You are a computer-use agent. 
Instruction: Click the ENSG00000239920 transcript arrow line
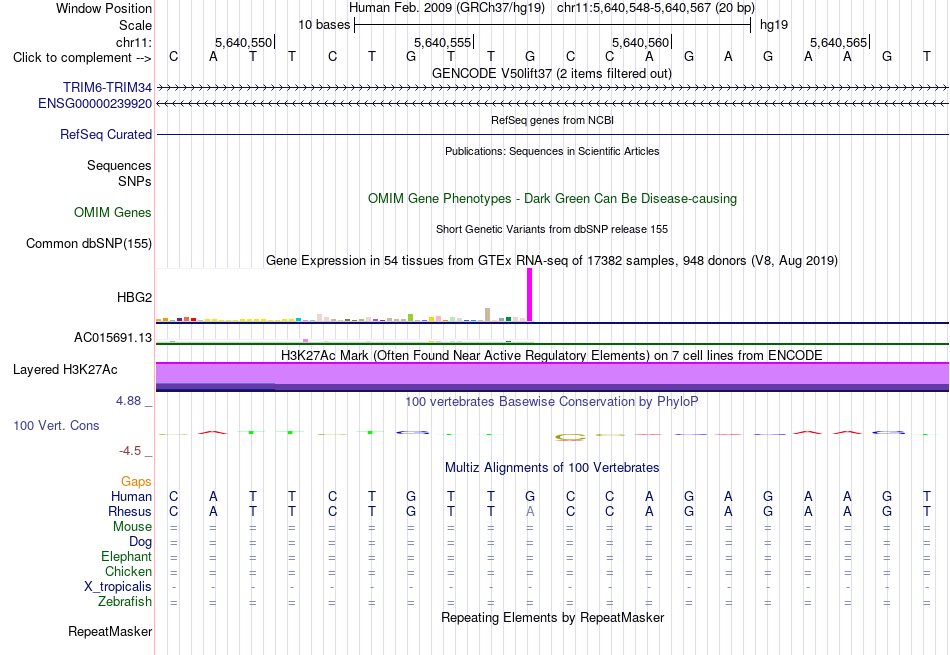552,104
